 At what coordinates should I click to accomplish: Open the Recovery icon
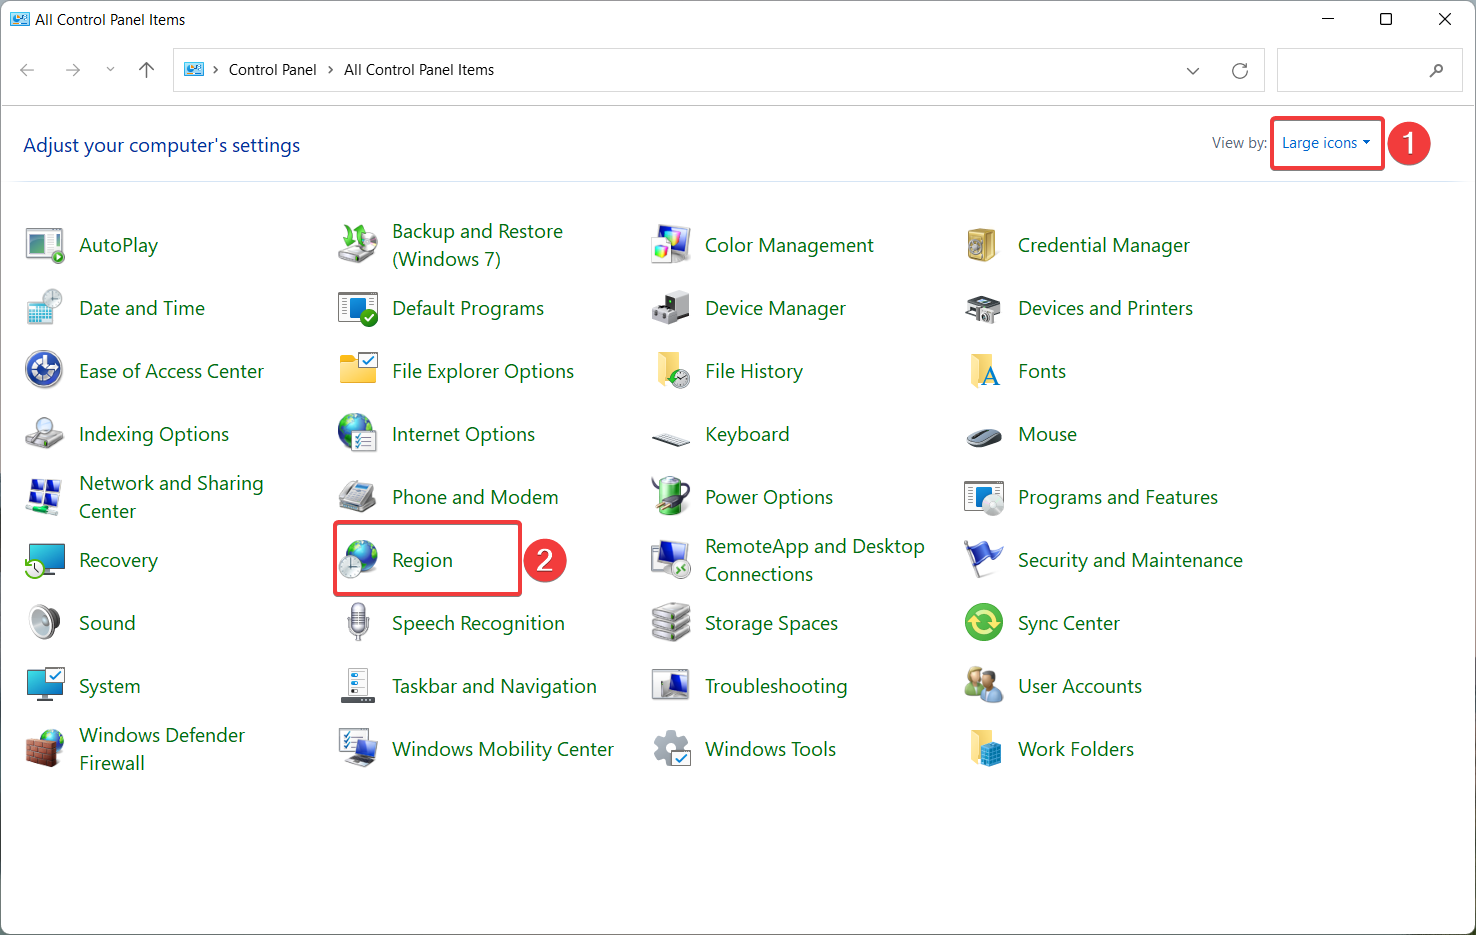click(45, 560)
